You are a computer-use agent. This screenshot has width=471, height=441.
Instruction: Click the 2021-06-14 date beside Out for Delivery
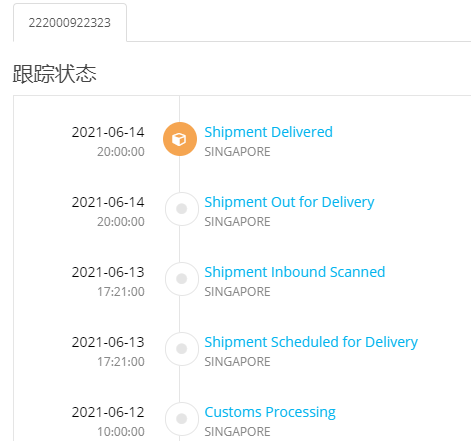pos(108,202)
